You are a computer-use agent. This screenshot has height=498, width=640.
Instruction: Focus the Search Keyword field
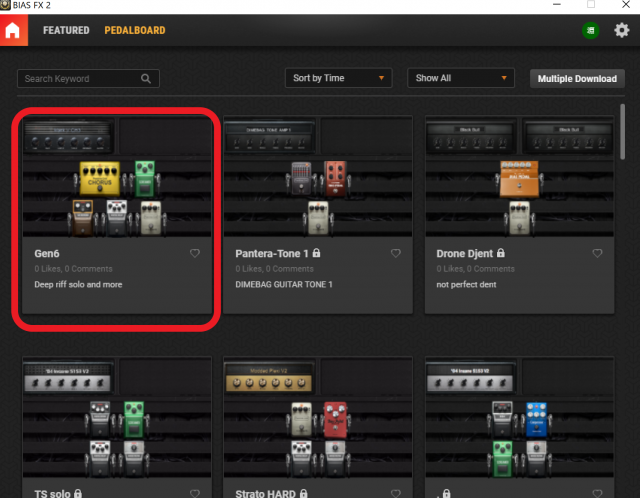click(x=88, y=79)
